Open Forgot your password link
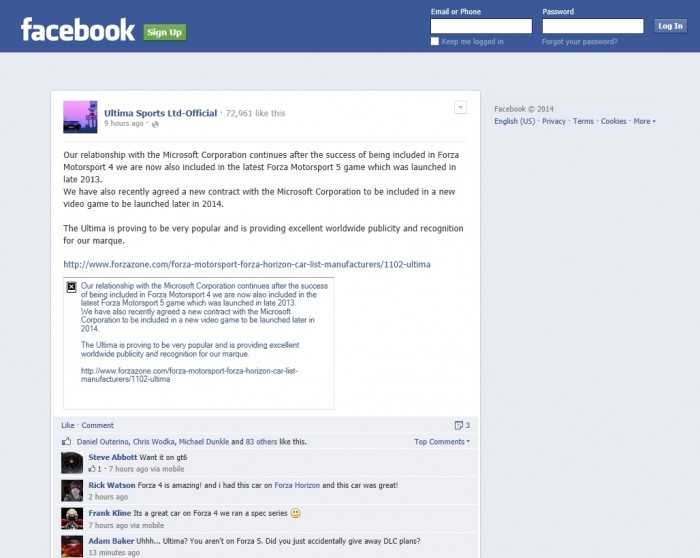 pos(579,42)
